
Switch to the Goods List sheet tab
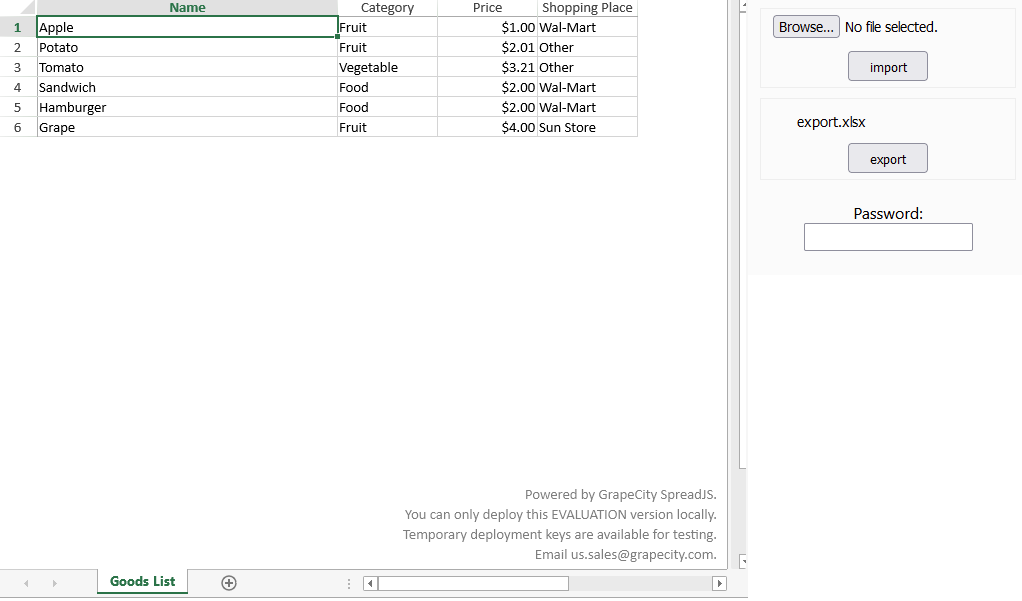coord(142,581)
